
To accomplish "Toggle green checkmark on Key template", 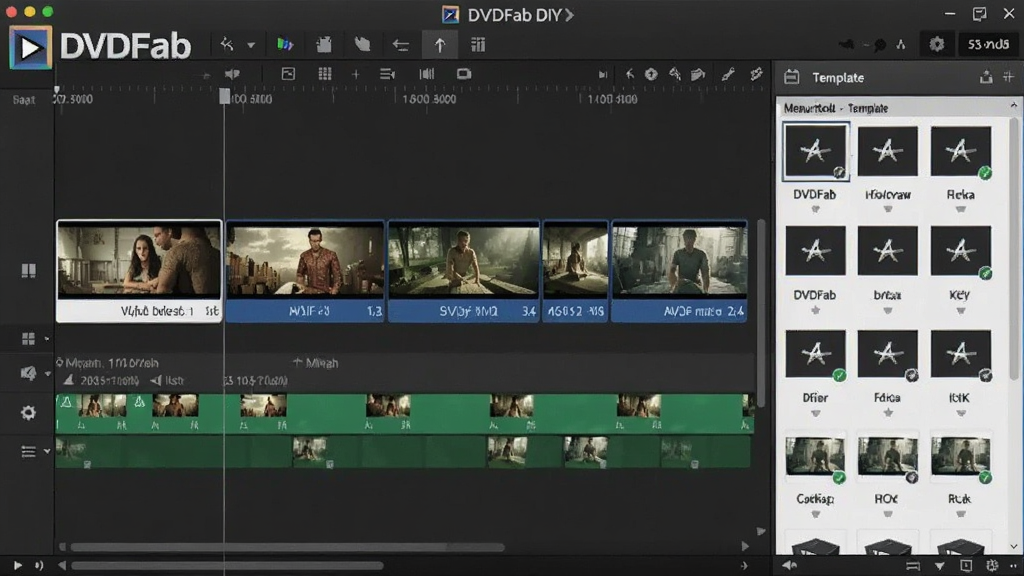I will pos(985,273).
